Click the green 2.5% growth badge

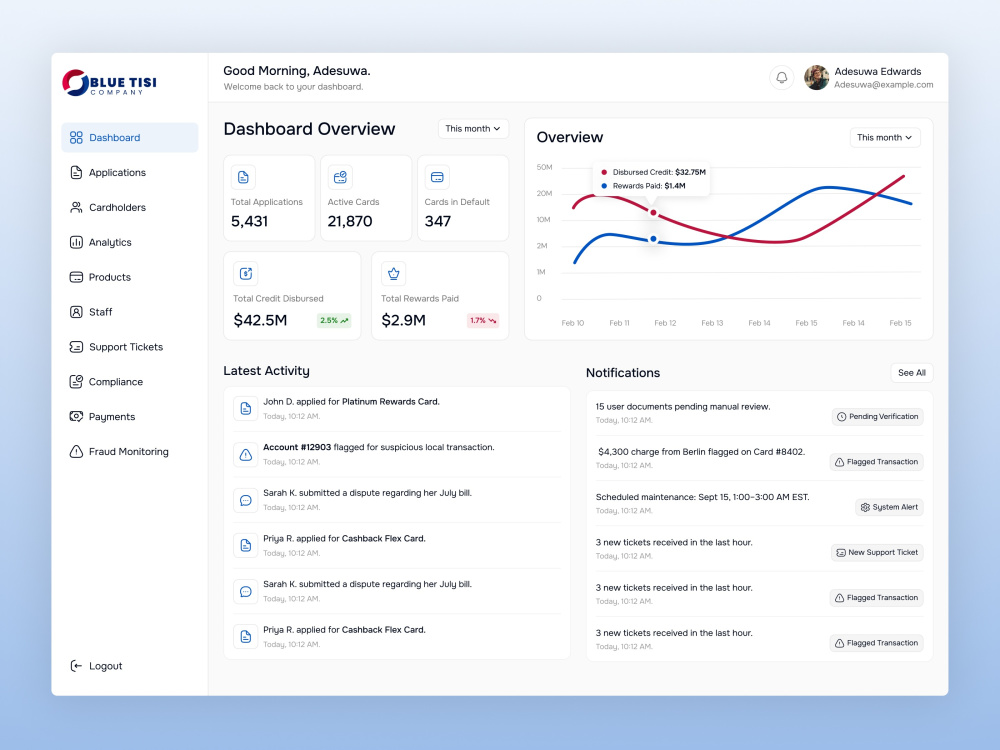click(x=334, y=321)
